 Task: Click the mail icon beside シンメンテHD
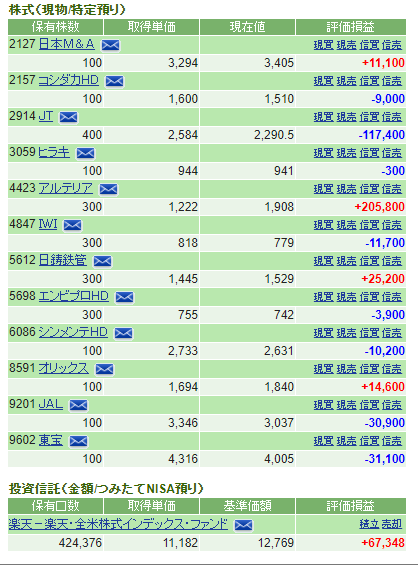[x=124, y=333]
